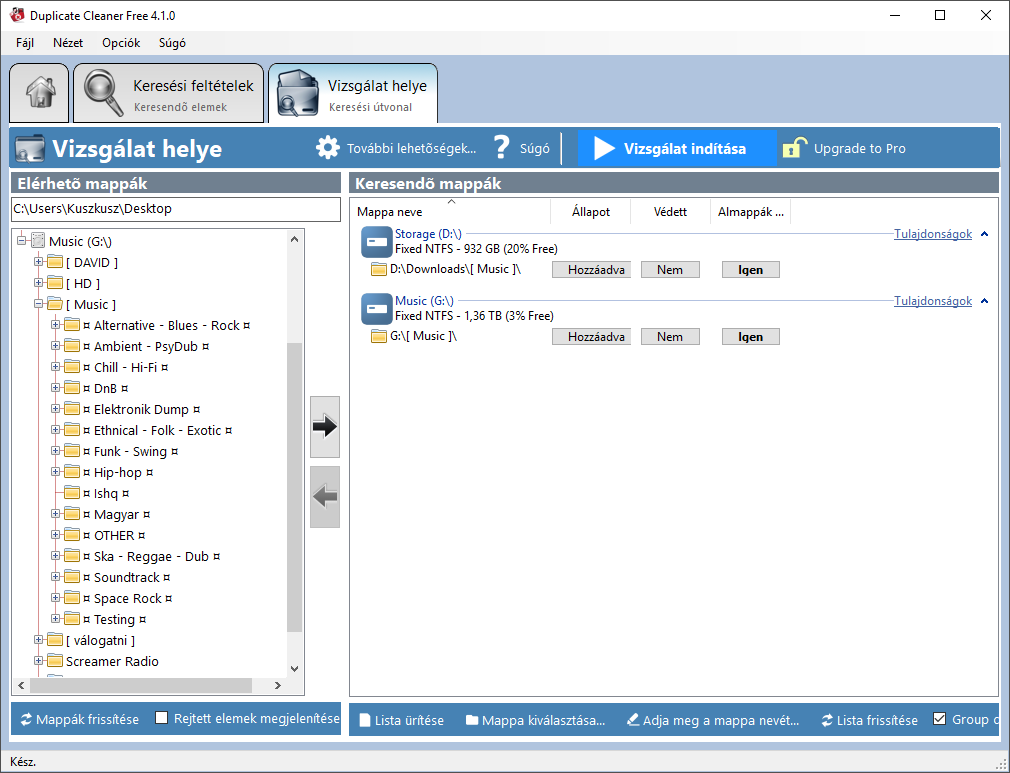Click the play icon of Vizsgálat indítása
The height and width of the screenshot is (773, 1010).
[604, 148]
